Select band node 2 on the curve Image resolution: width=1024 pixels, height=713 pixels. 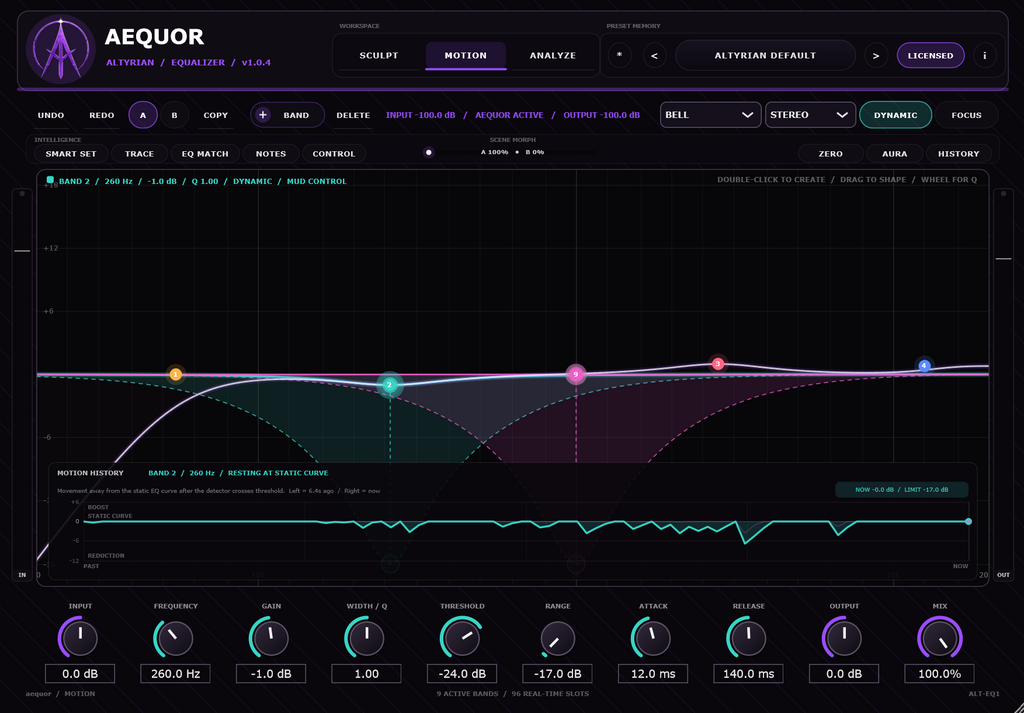pos(390,385)
